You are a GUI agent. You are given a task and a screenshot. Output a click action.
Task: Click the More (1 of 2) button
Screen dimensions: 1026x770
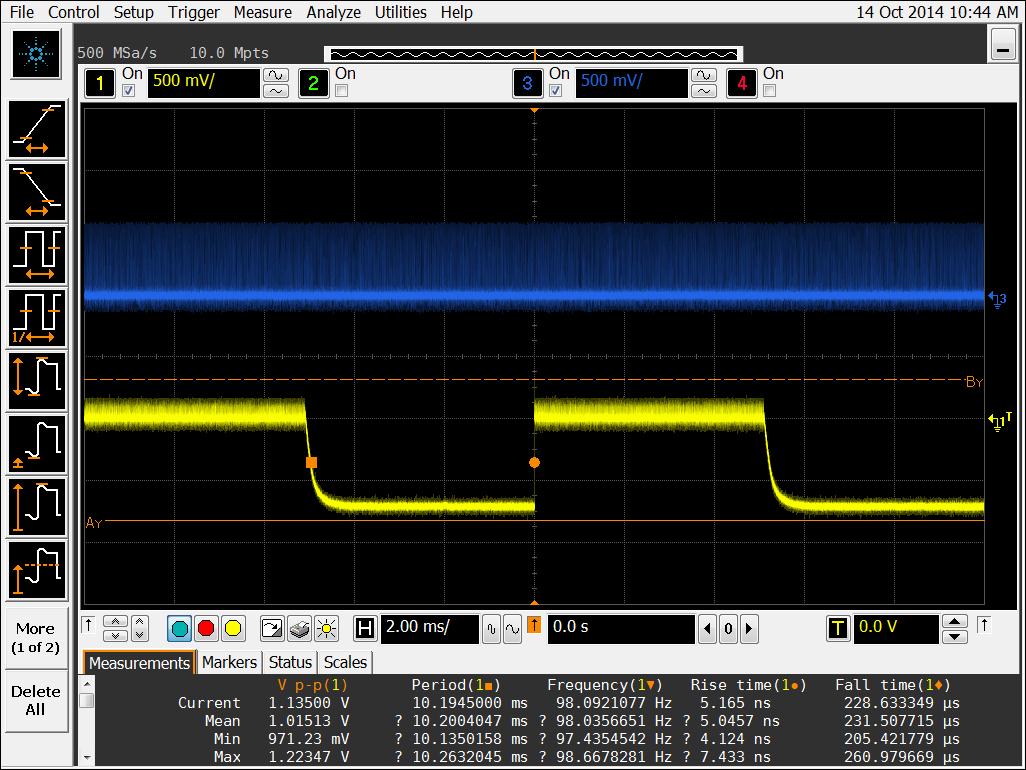36,637
